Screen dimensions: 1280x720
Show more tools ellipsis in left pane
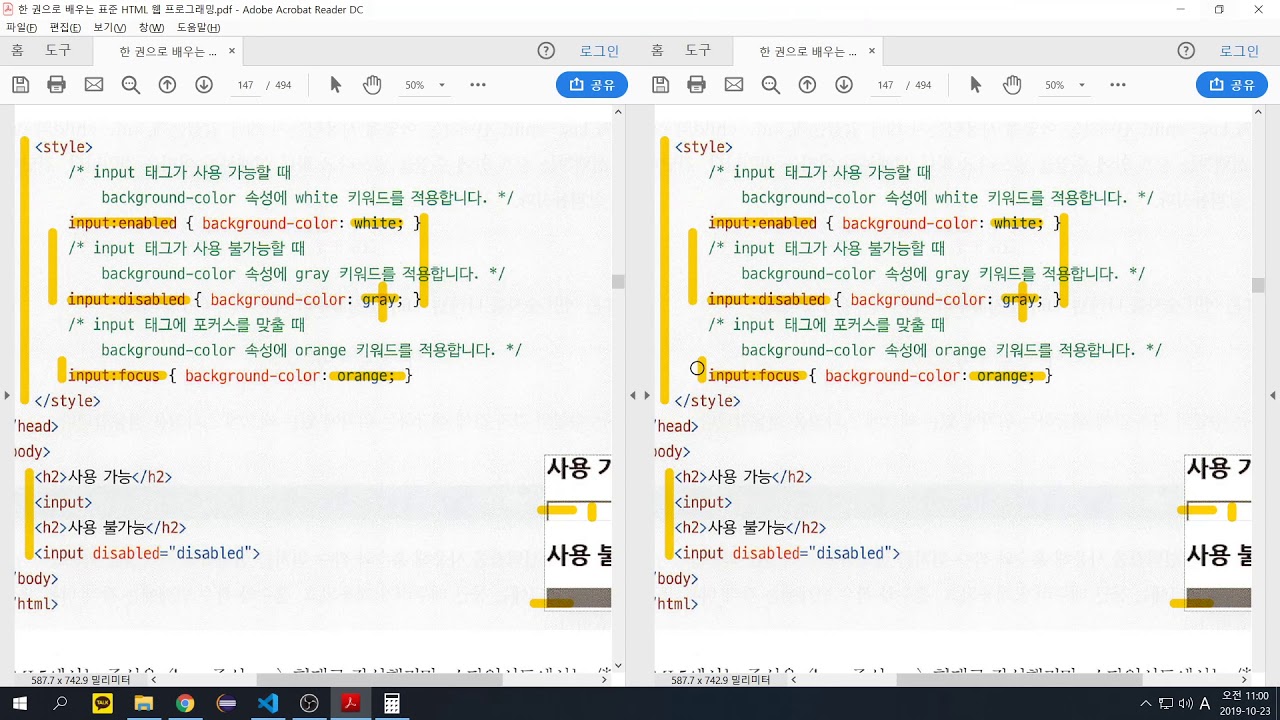pos(478,85)
